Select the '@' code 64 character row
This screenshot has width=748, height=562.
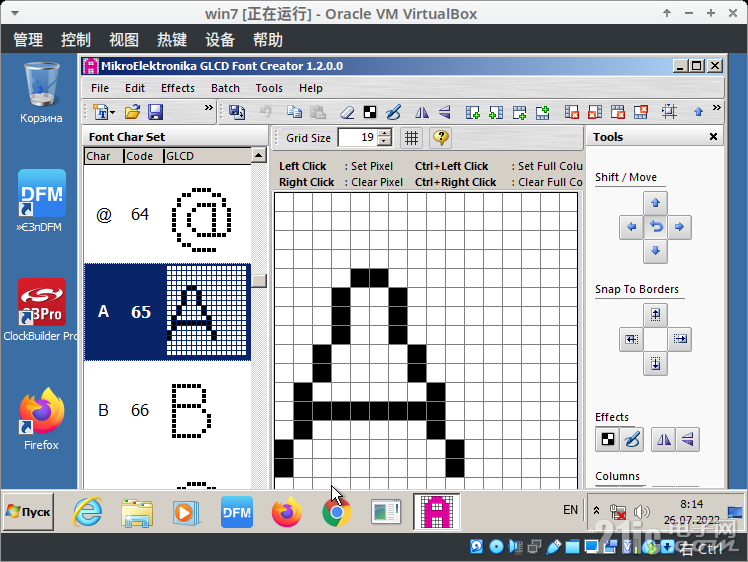[x=167, y=215]
